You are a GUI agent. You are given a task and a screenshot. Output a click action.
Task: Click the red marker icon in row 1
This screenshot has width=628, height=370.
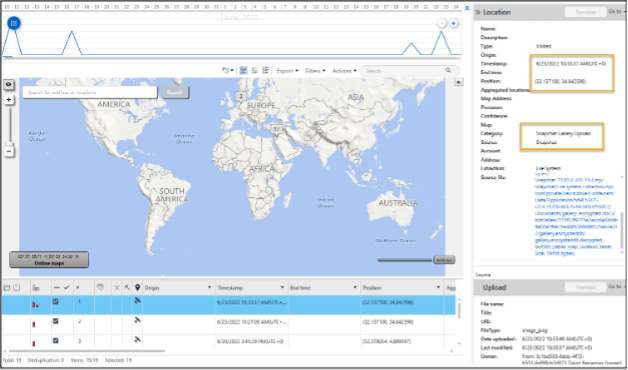point(35,305)
